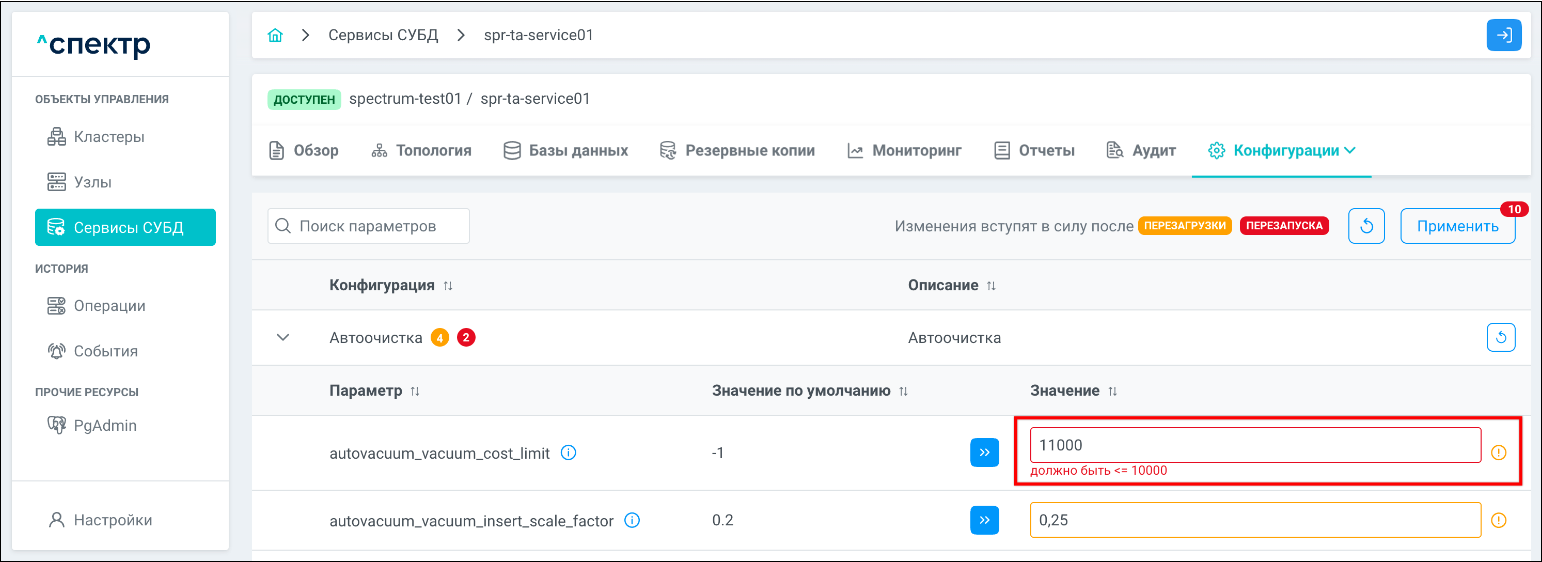Apply default value to autovacuum_vacuum_insert_scale_factor

(x=984, y=521)
